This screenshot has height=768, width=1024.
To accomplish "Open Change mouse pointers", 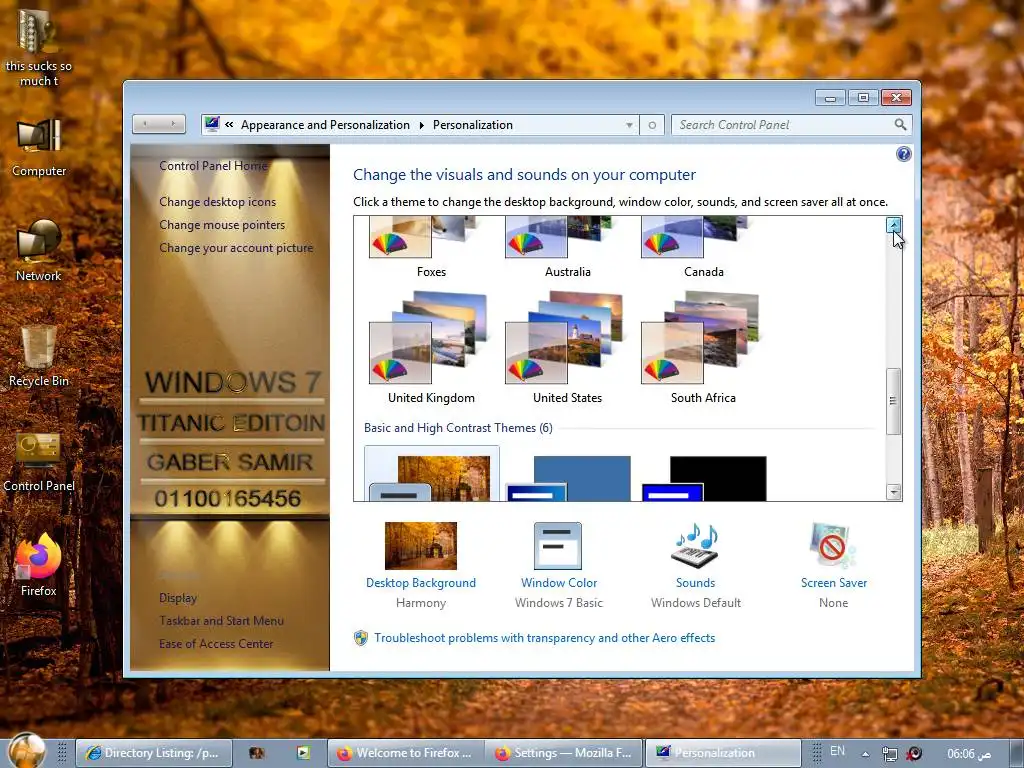I will pyautogui.click(x=222, y=225).
